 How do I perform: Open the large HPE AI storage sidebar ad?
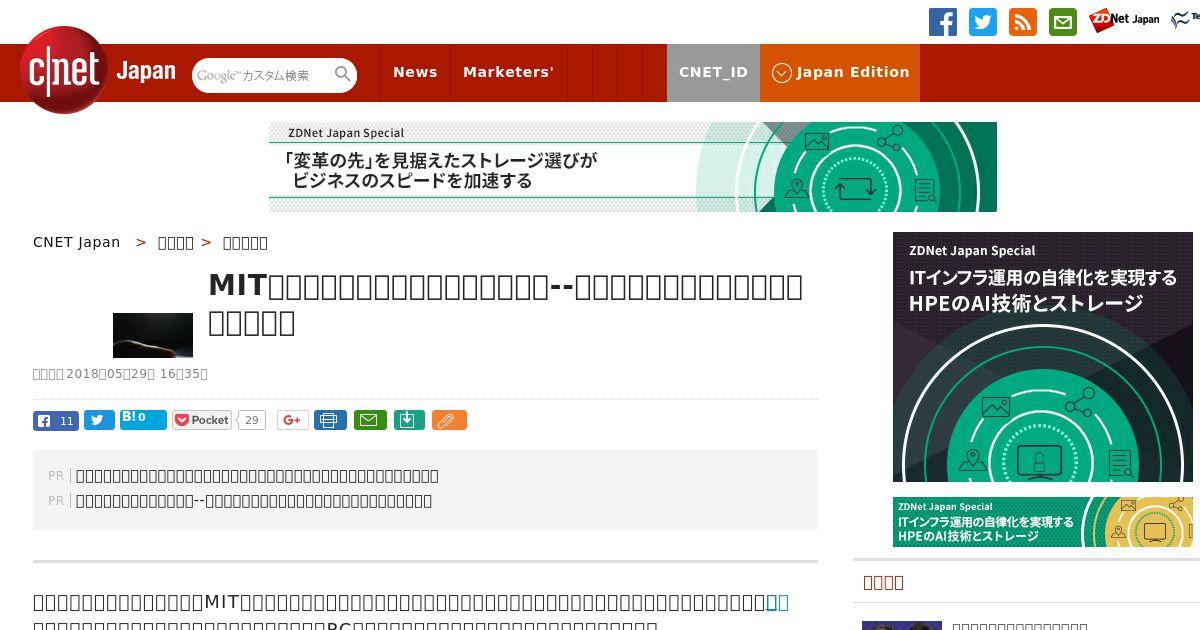click(1043, 357)
